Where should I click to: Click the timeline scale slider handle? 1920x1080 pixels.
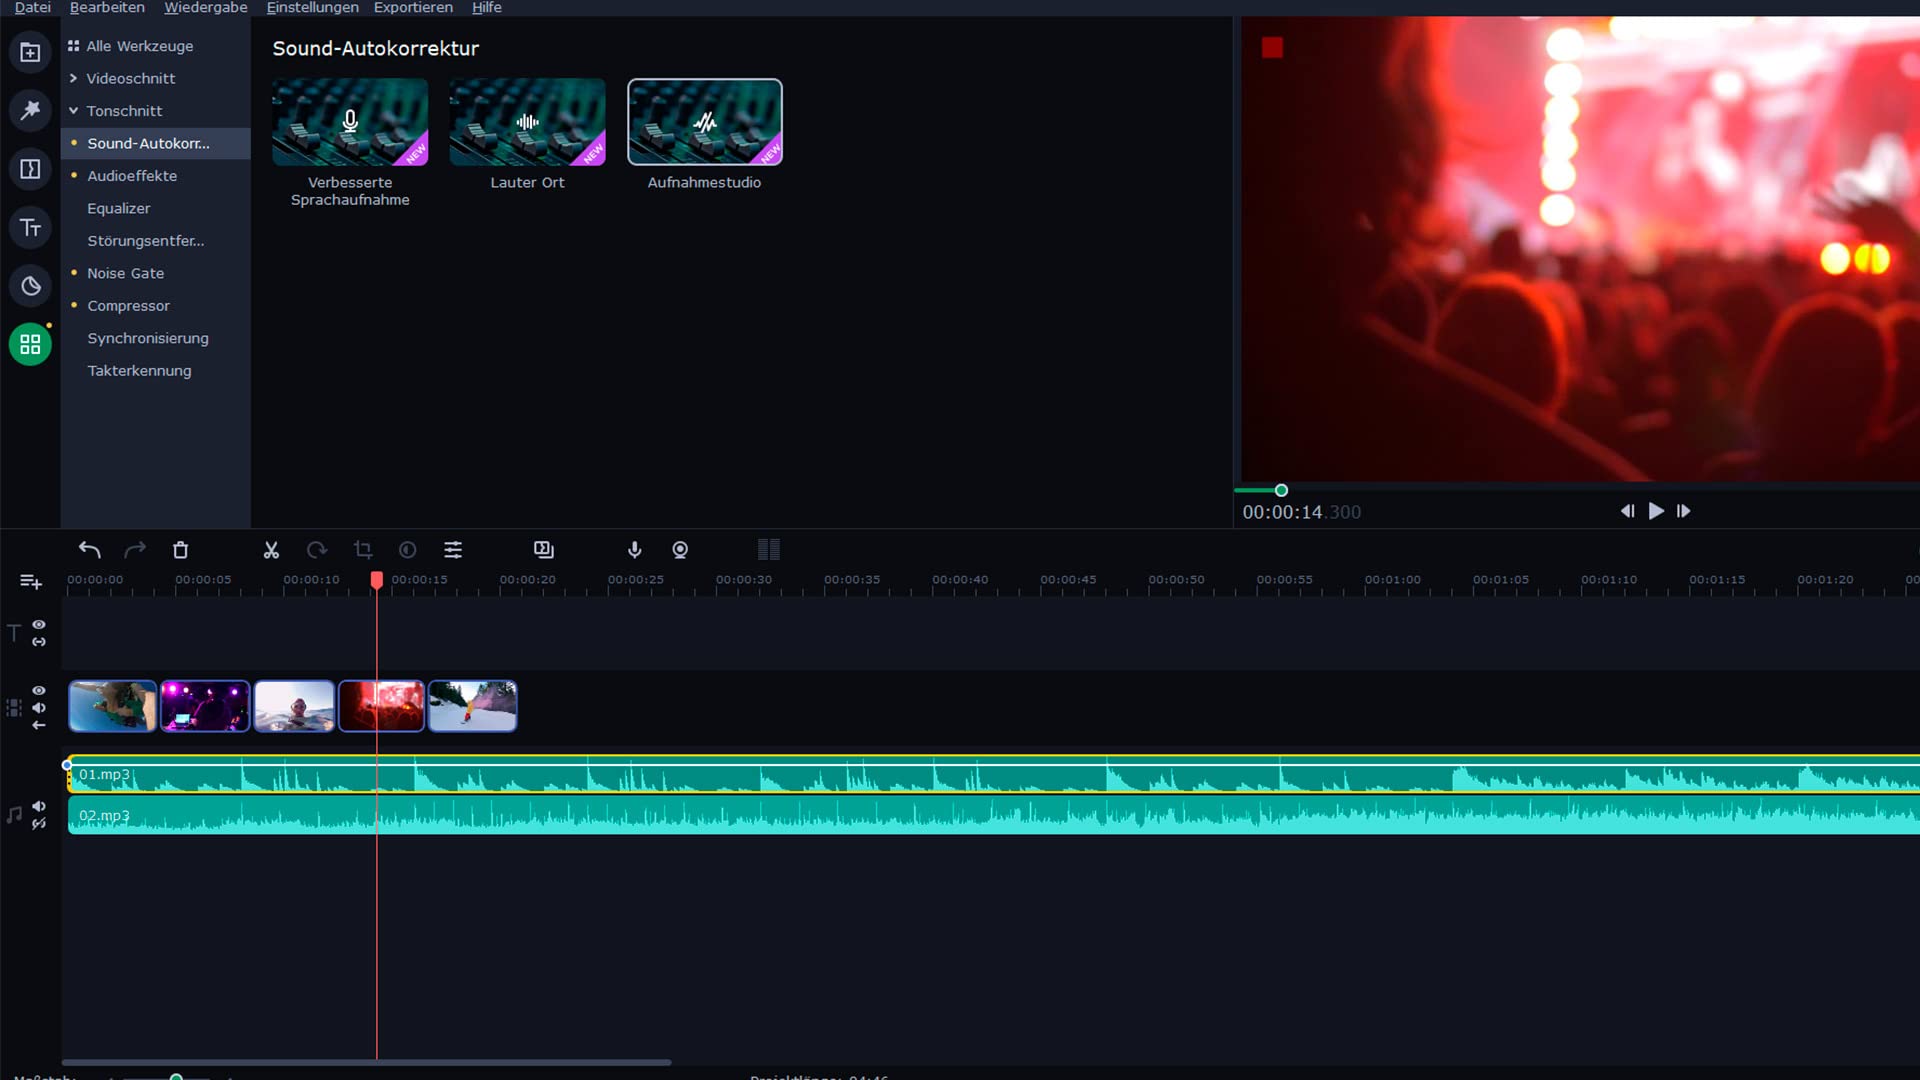pyautogui.click(x=176, y=1077)
